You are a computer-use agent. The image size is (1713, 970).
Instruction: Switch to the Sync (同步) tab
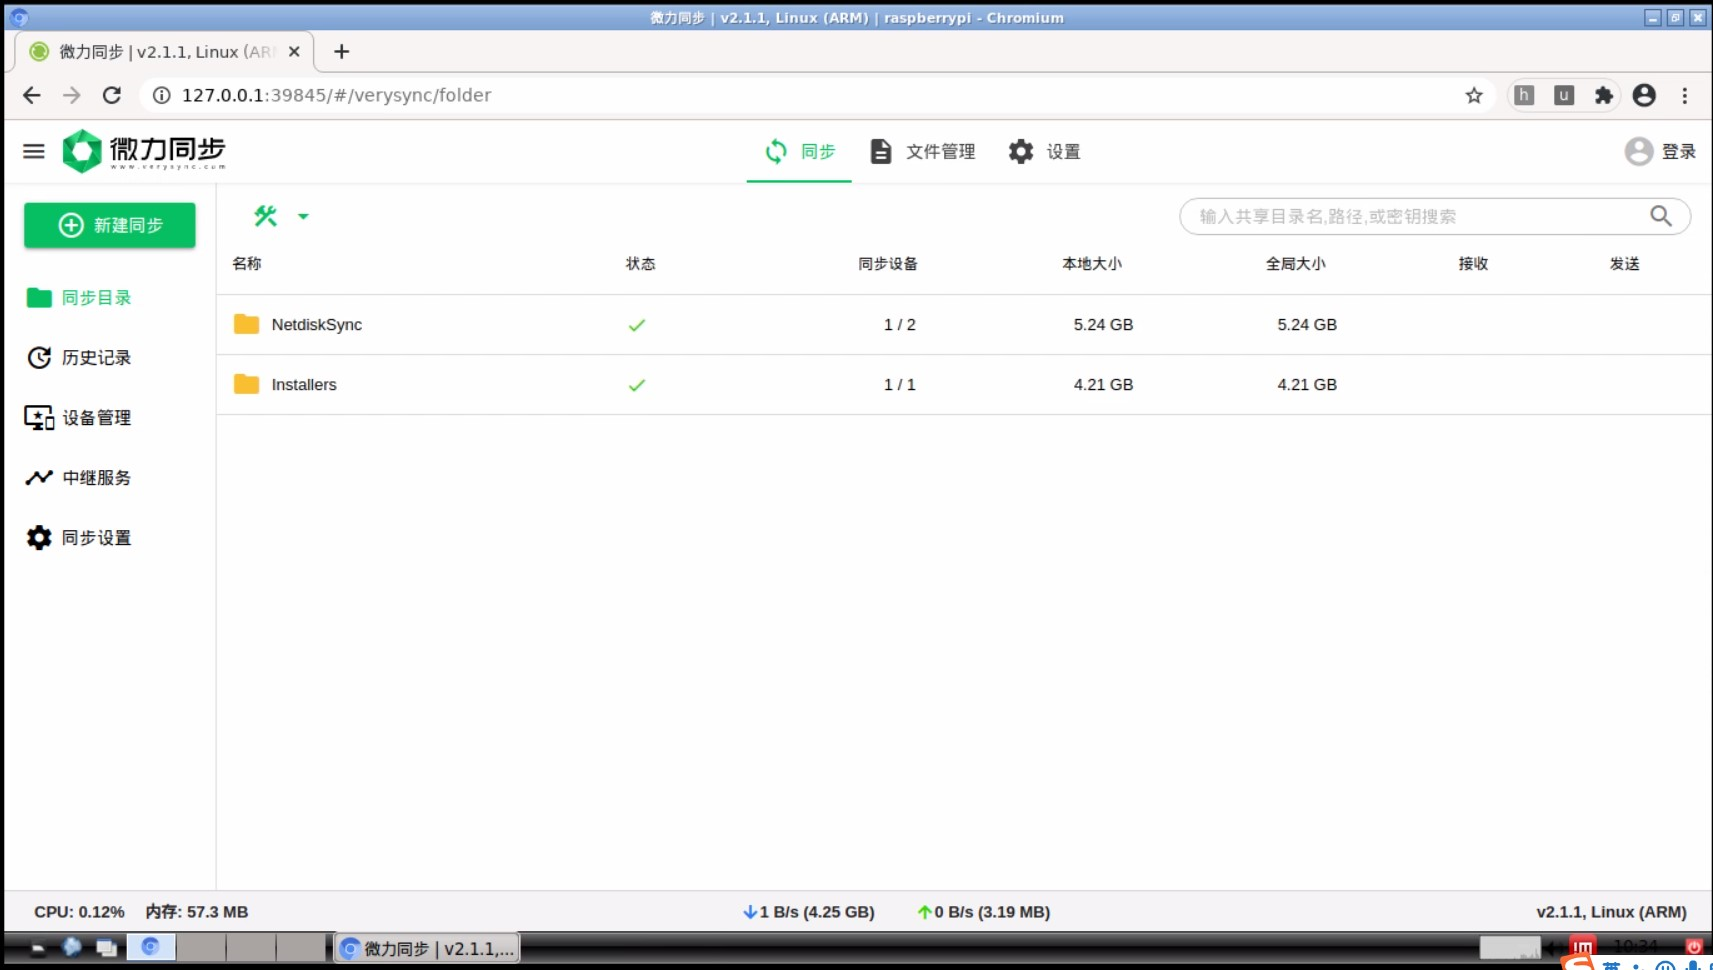click(799, 151)
